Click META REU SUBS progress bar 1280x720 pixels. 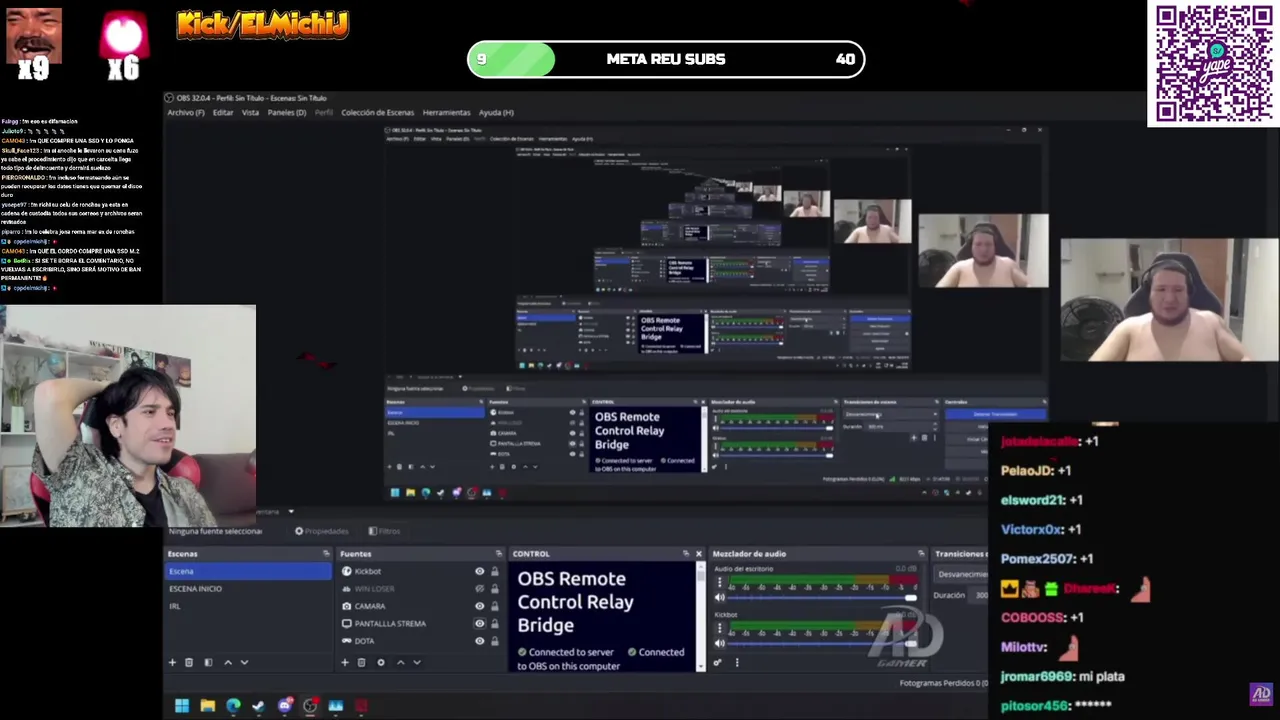tap(666, 59)
